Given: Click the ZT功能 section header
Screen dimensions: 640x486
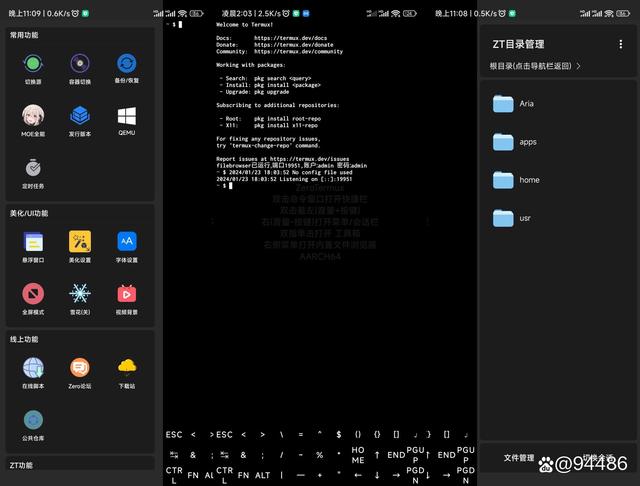Looking at the screenshot, I should click(x=21, y=465).
